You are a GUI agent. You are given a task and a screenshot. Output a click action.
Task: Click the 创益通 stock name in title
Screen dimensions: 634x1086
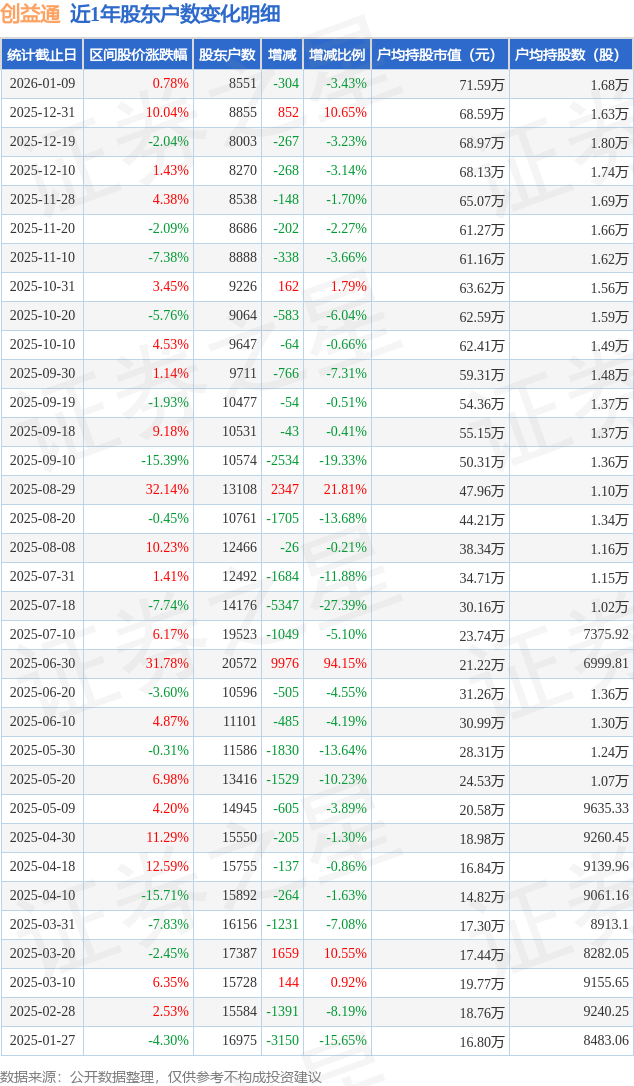click(31, 14)
